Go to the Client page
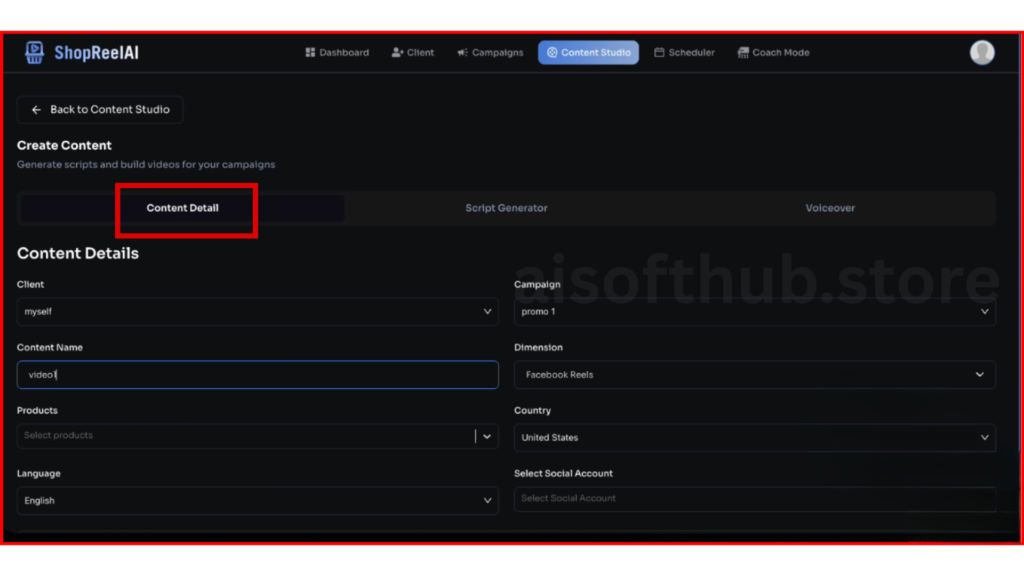The image size is (1024, 576). click(x=413, y=53)
